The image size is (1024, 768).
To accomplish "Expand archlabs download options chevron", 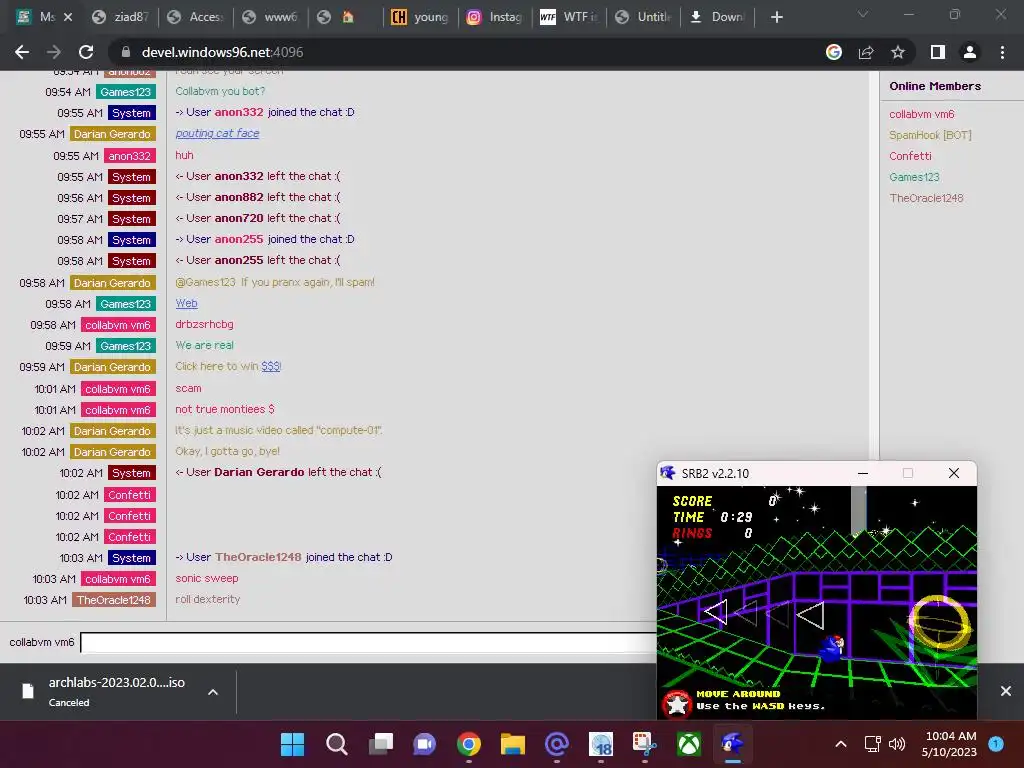I will (x=213, y=692).
